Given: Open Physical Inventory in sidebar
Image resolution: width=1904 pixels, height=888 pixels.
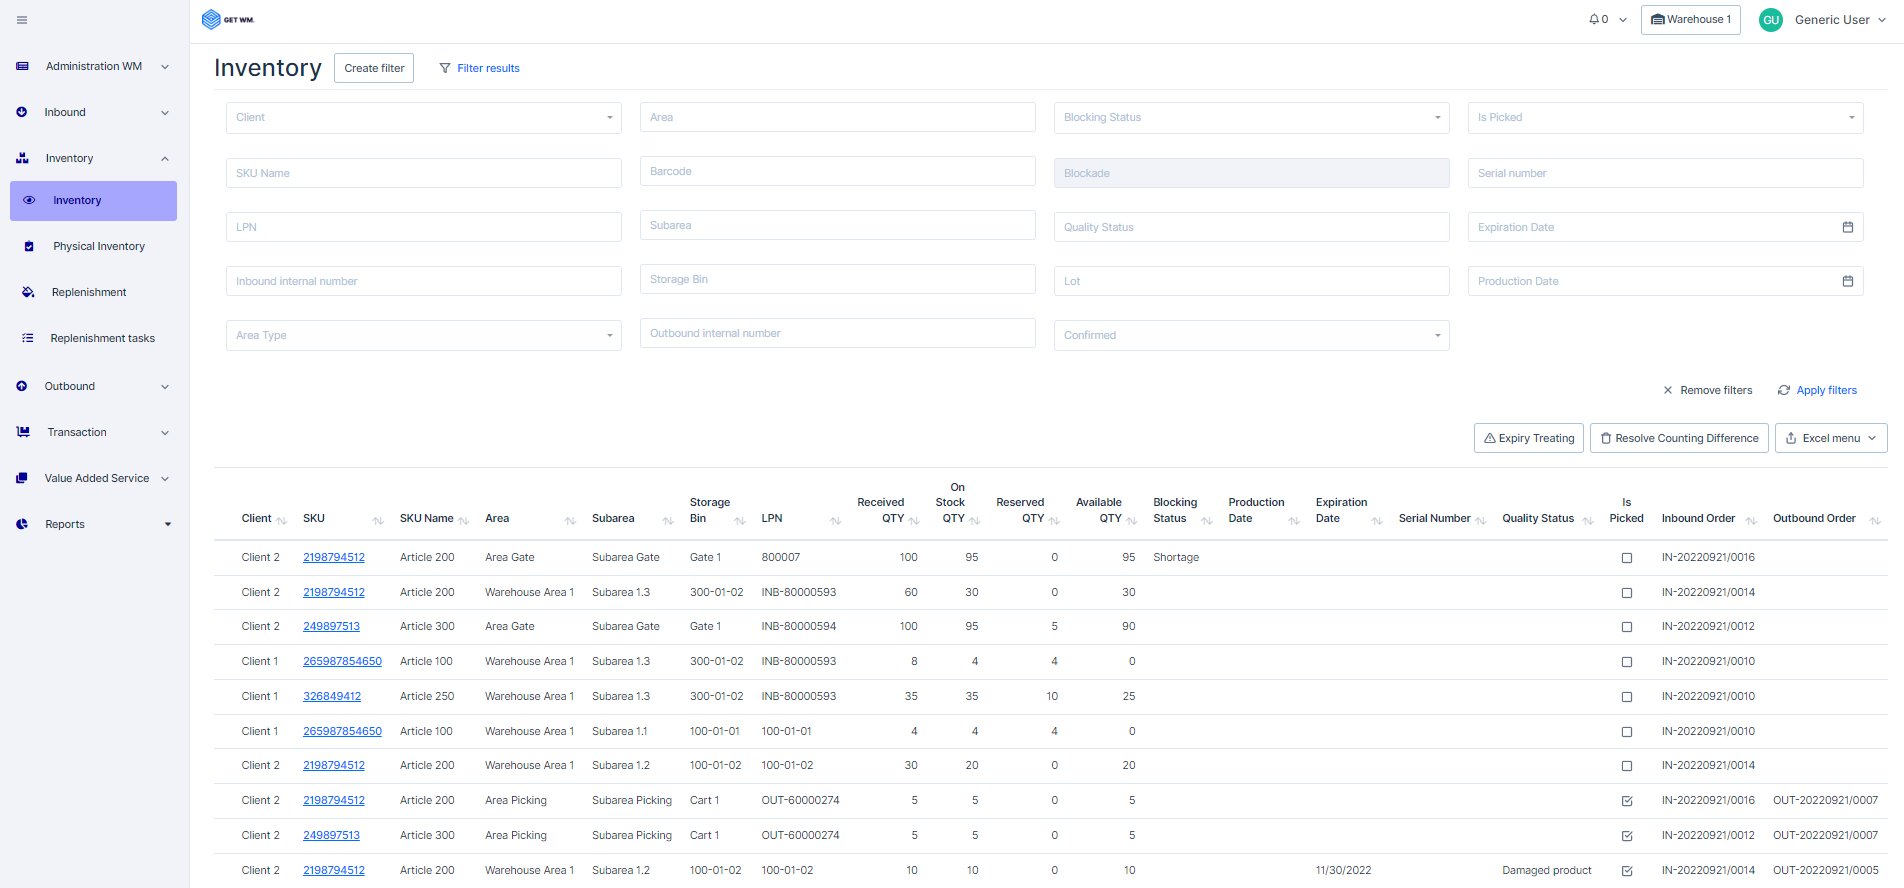Looking at the screenshot, I should coord(98,246).
